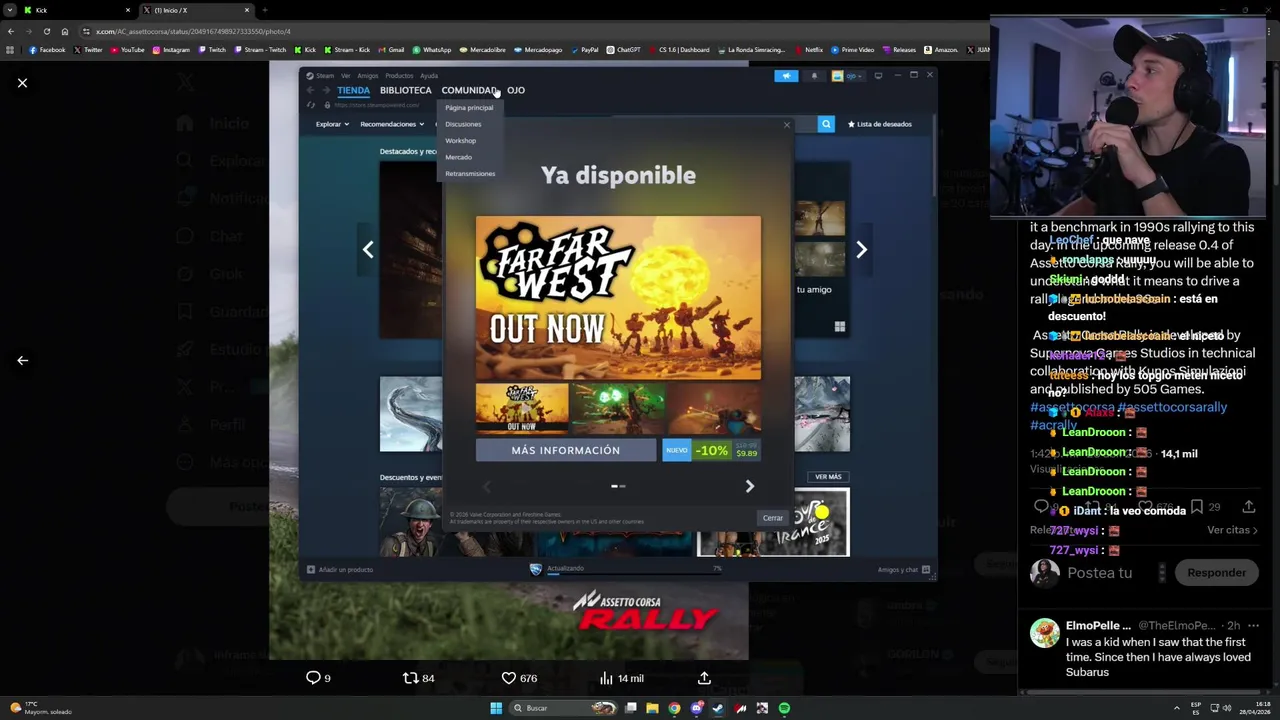
Task: Bookmark the tweet in sidebar
Action: pyautogui.click(x=1196, y=507)
